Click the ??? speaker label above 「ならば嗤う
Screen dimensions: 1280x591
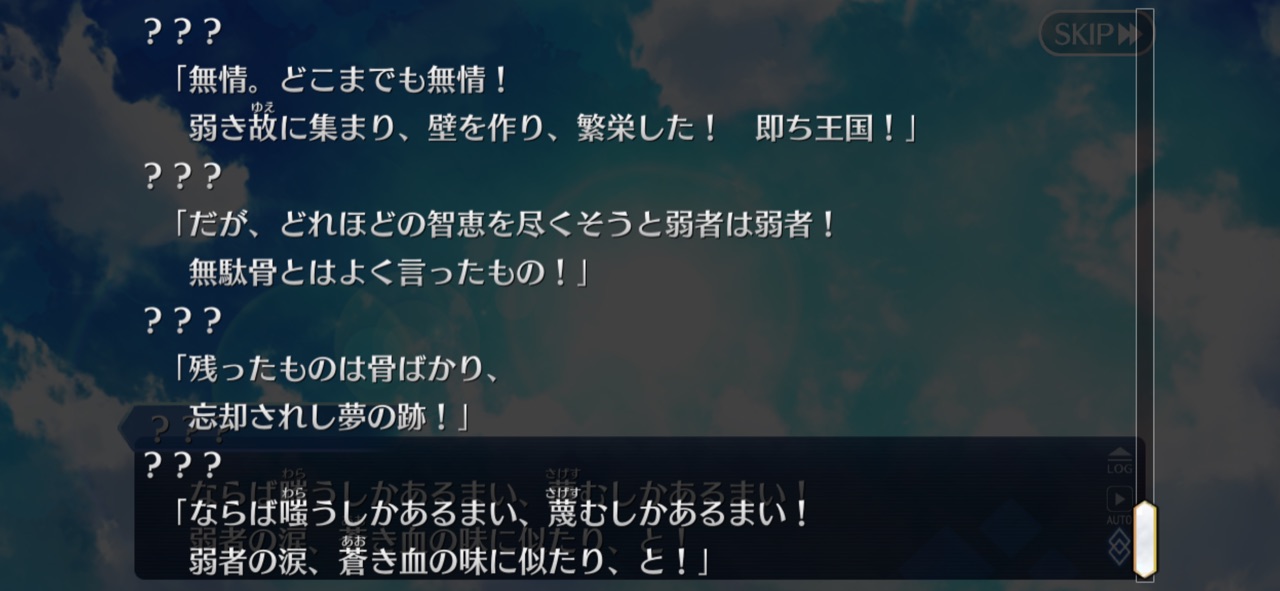coord(182,465)
